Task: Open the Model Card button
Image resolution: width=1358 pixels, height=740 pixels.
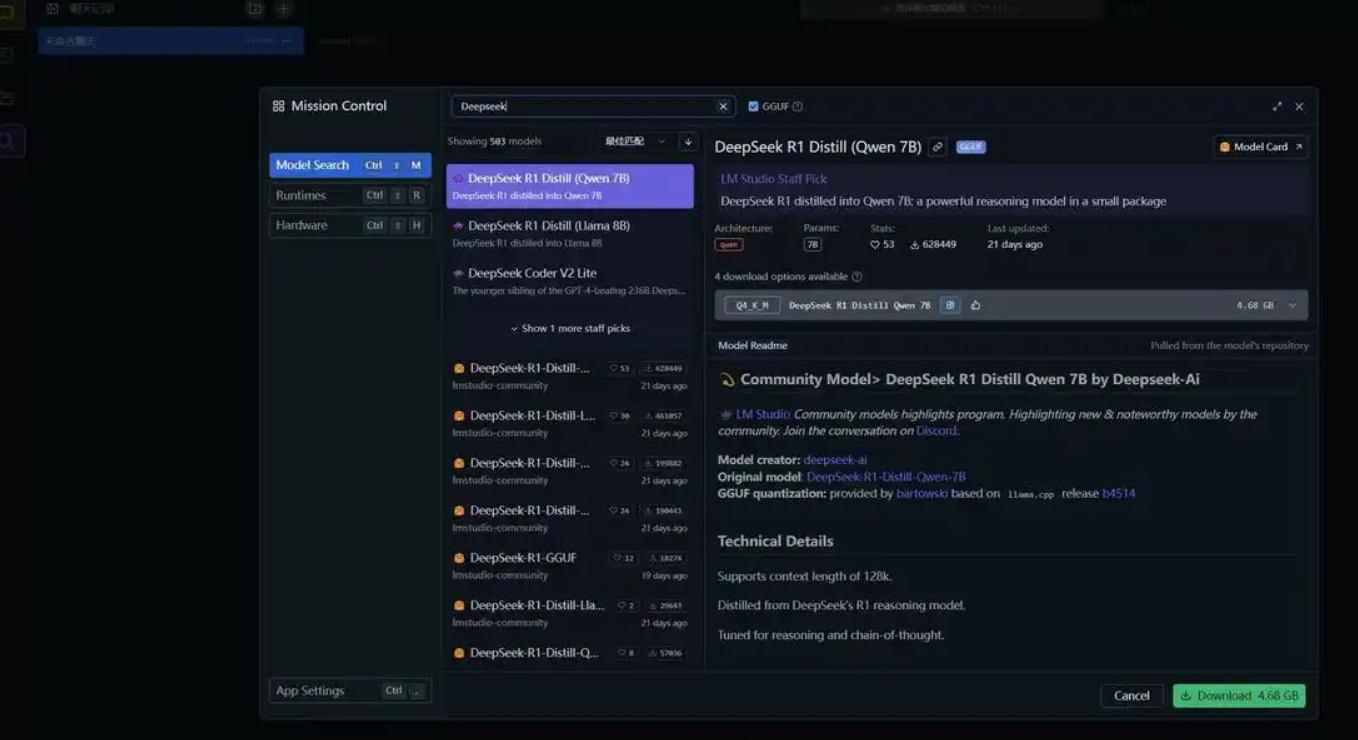Action: (1261, 147)
